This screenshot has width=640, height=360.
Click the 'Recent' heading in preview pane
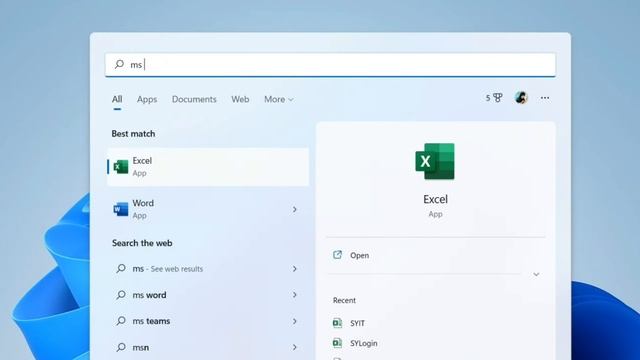[x=344, y=300]
